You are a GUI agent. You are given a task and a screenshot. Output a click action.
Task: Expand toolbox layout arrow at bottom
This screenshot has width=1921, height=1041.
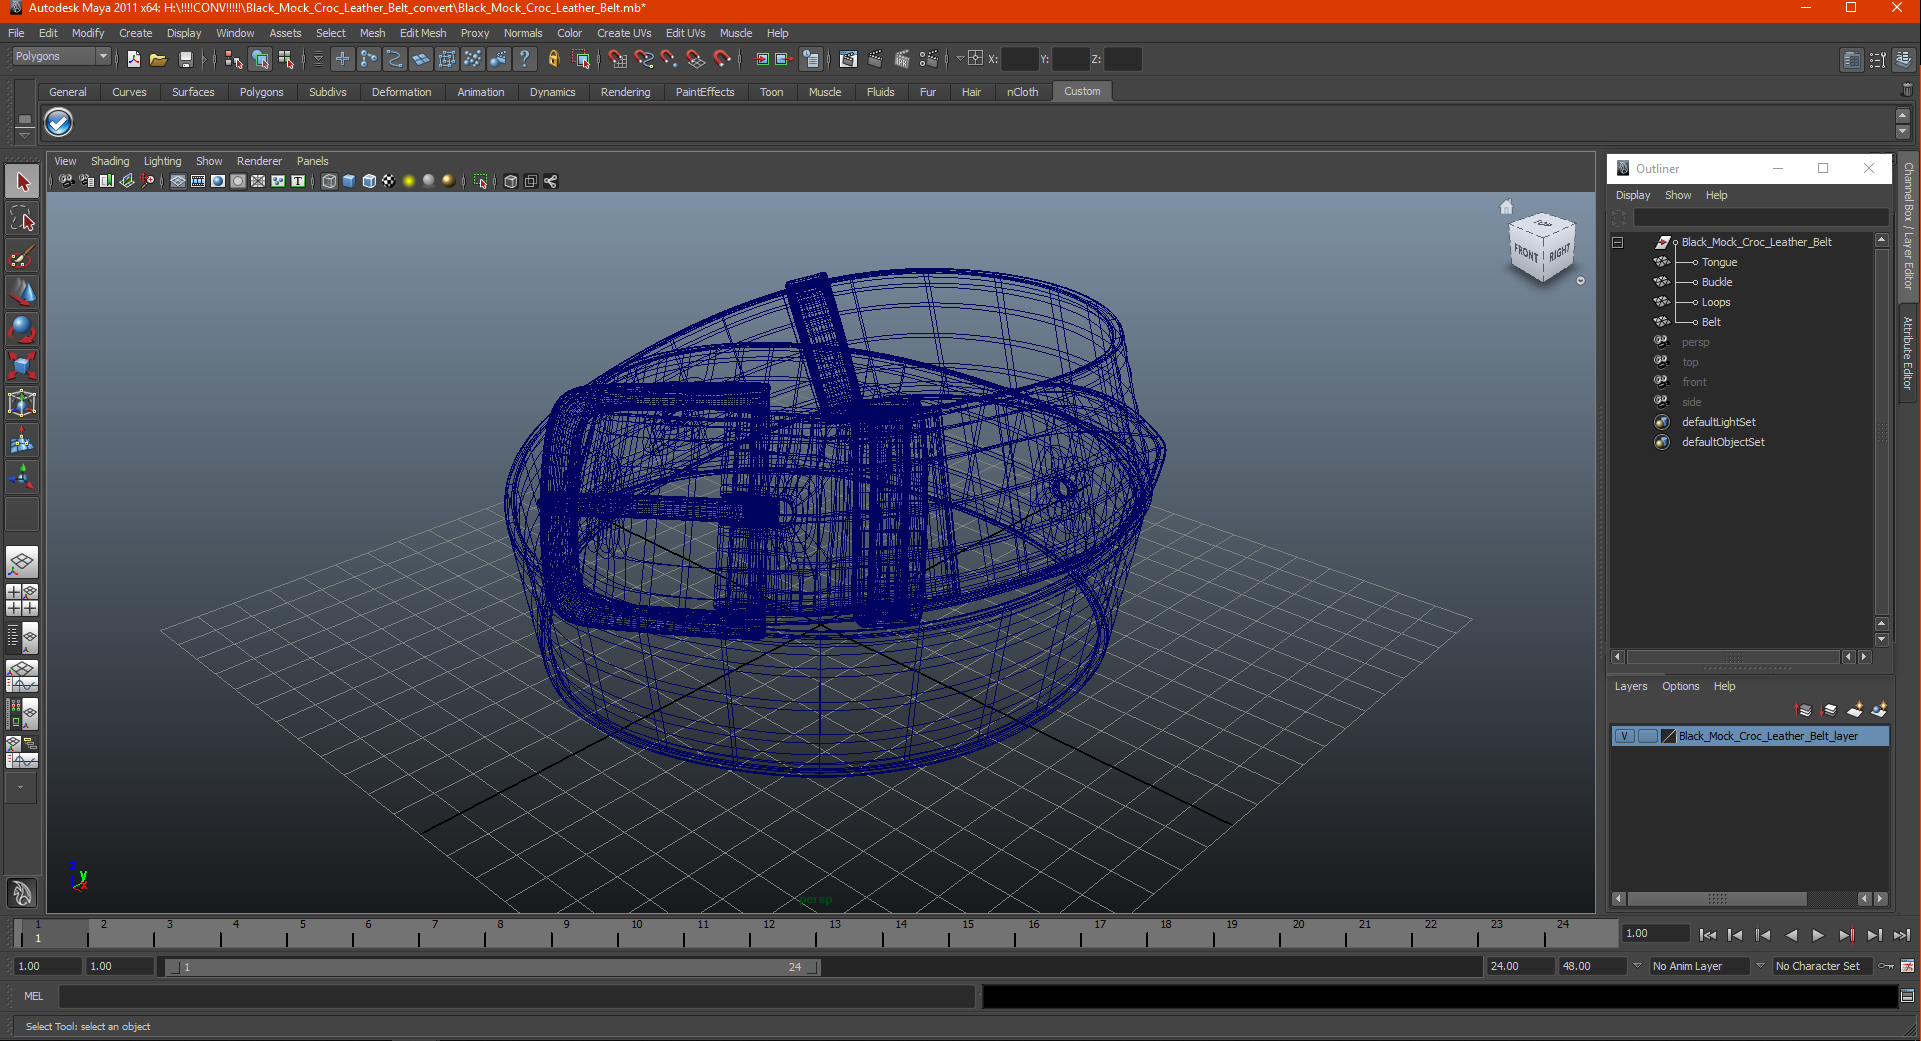coord(21,788)
